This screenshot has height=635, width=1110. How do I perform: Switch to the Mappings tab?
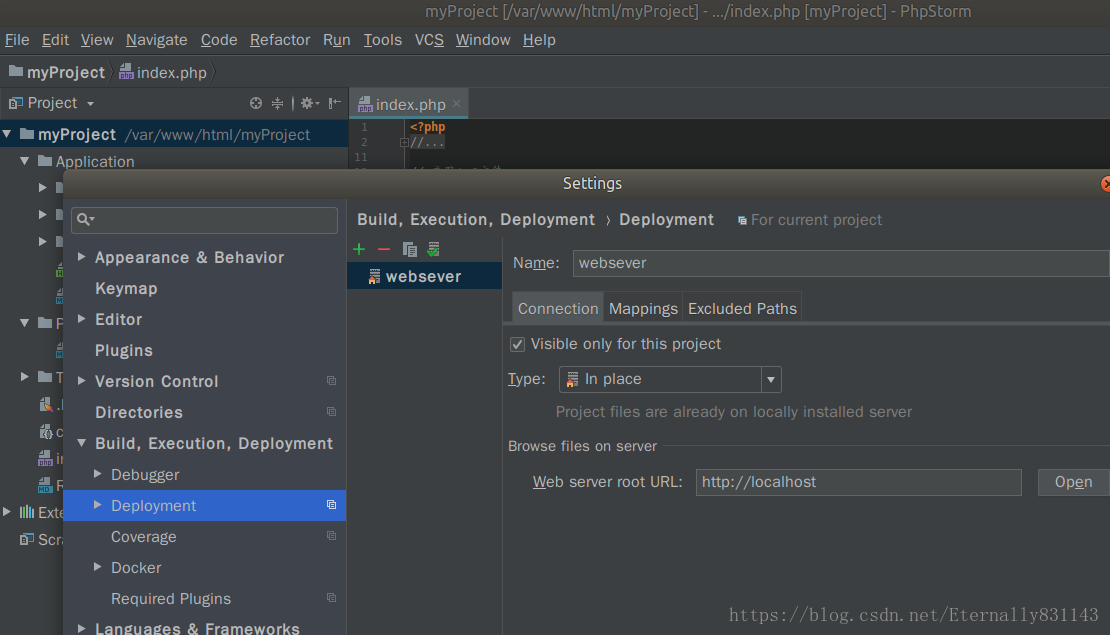point(643,308)
